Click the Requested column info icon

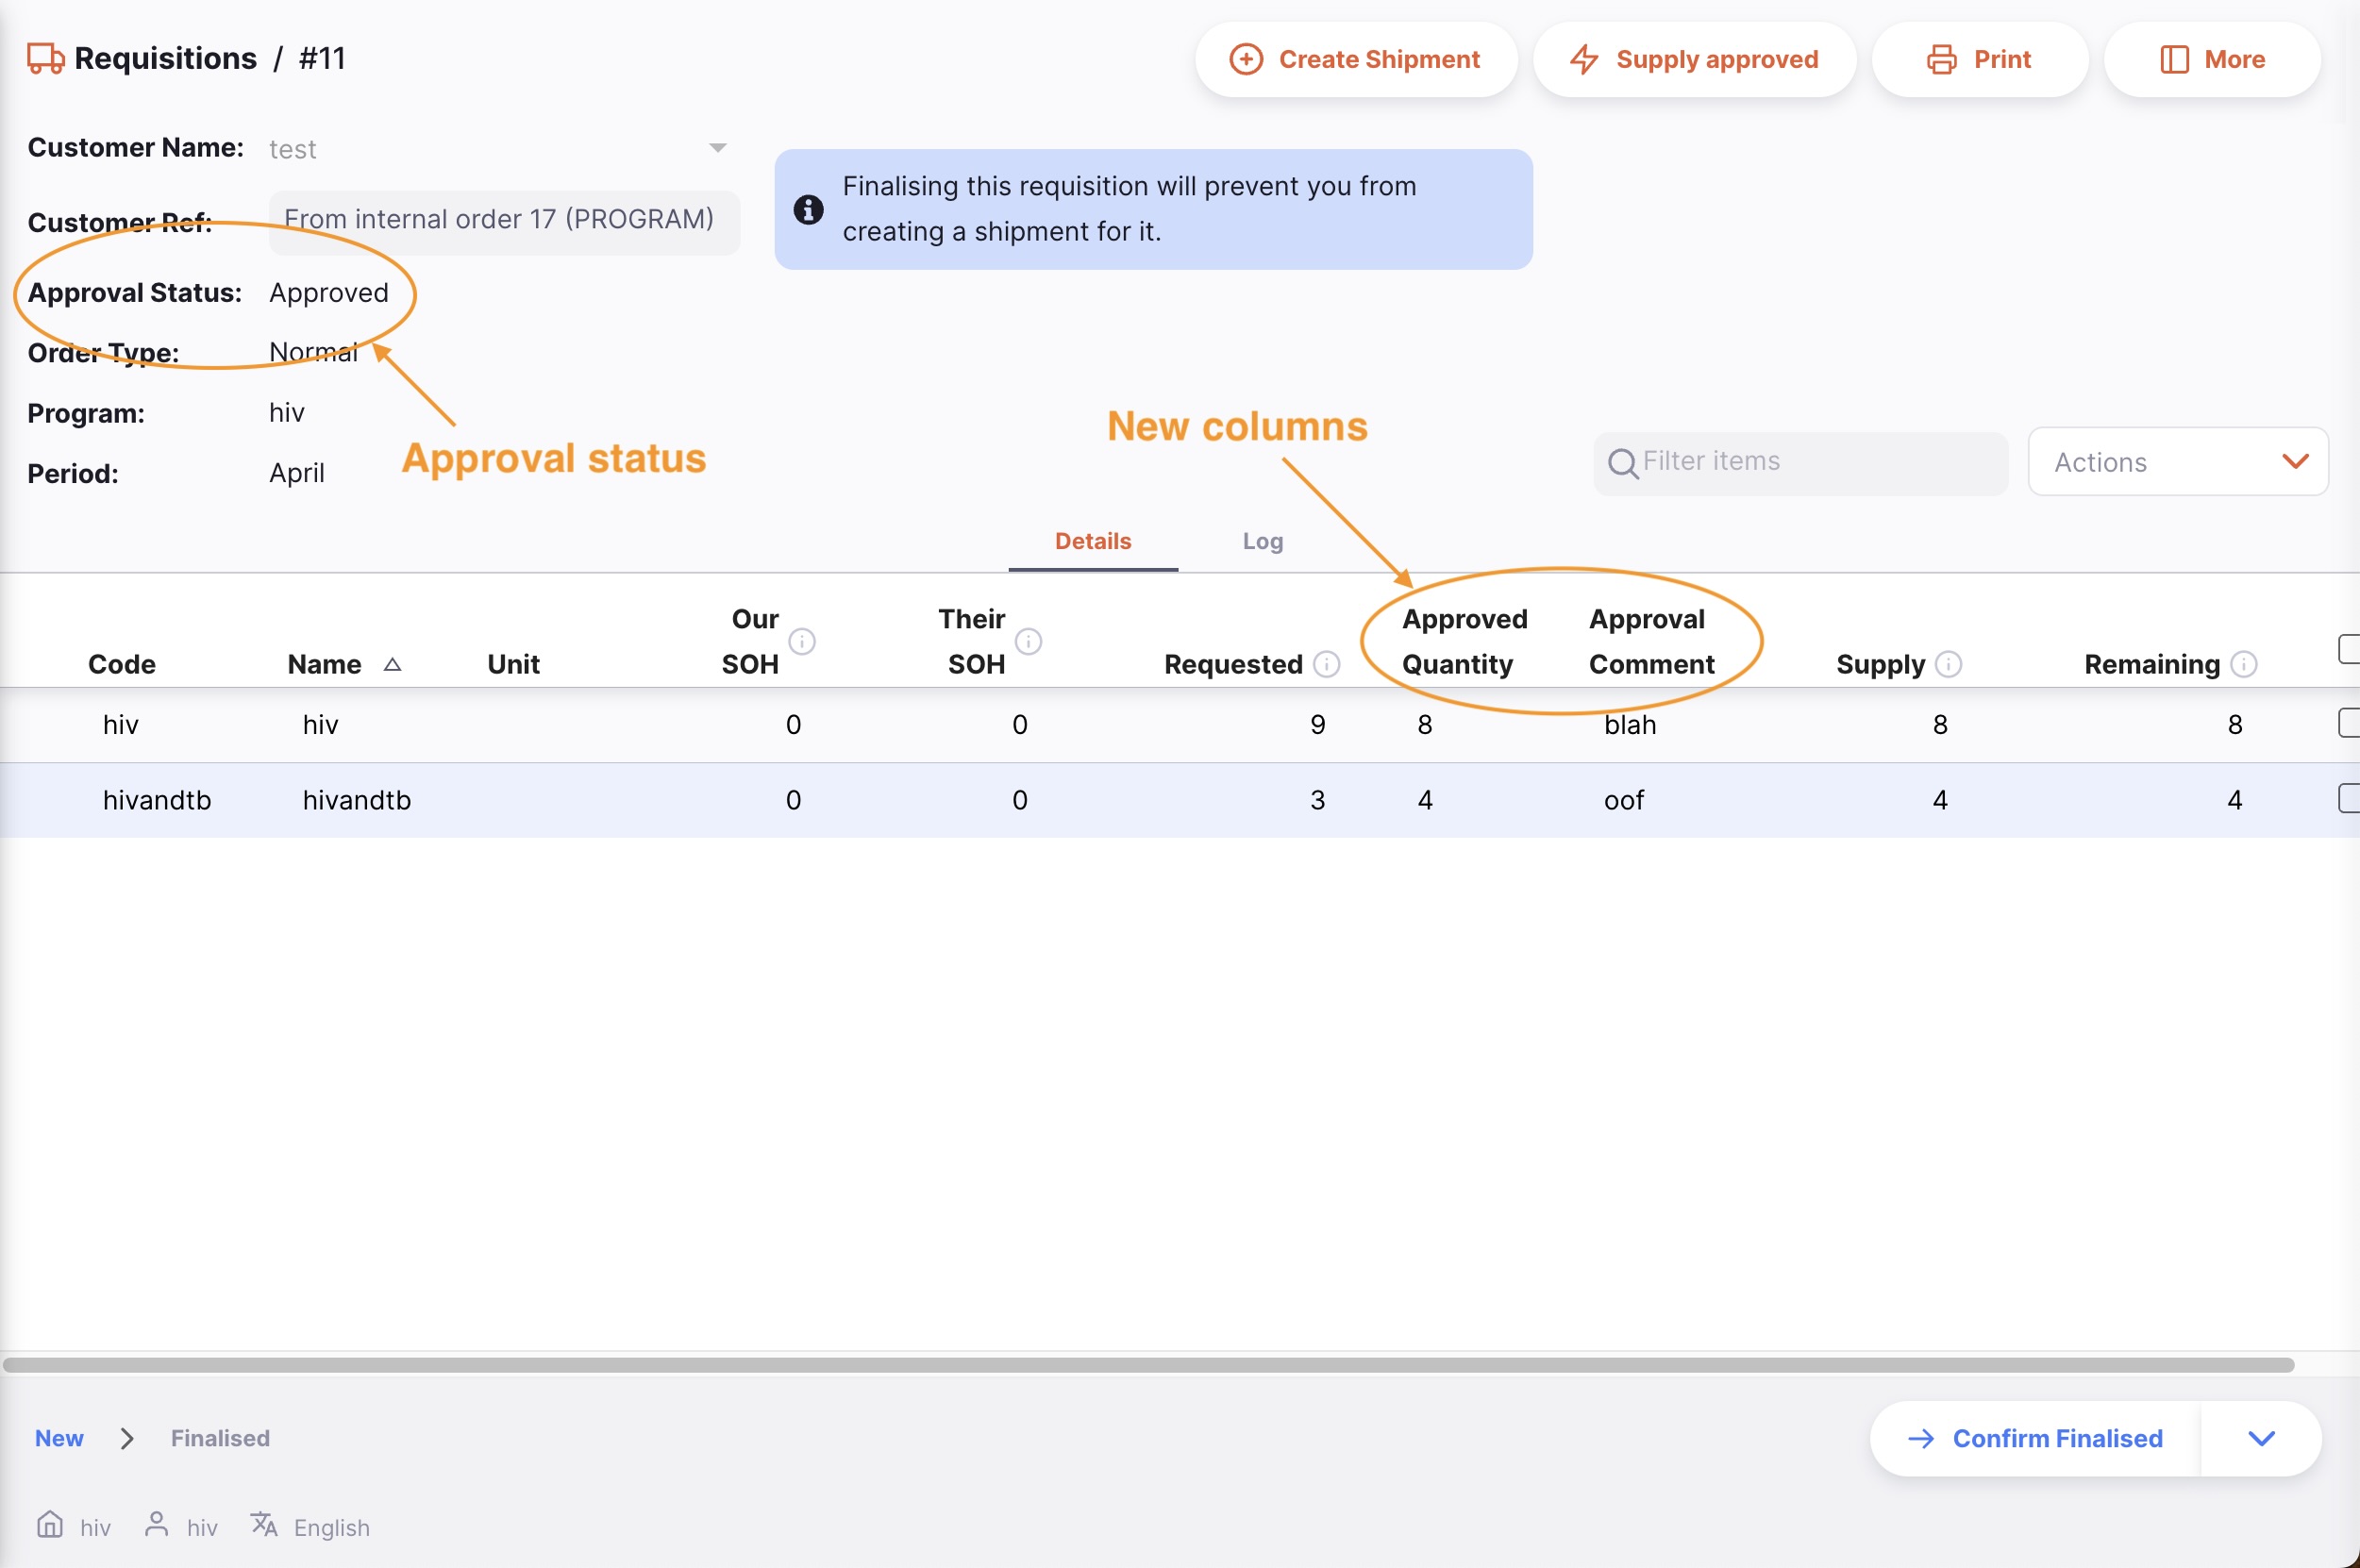tap(1326, 664)
